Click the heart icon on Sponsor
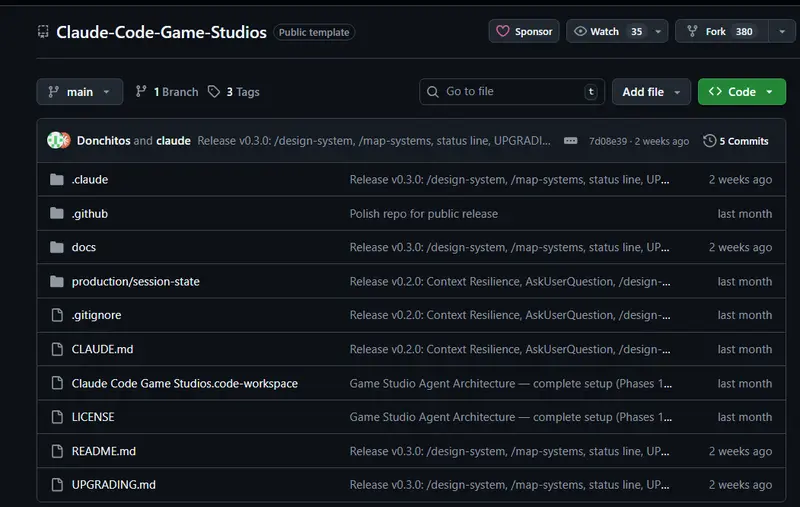800x507 pixels. pos(503,31)
